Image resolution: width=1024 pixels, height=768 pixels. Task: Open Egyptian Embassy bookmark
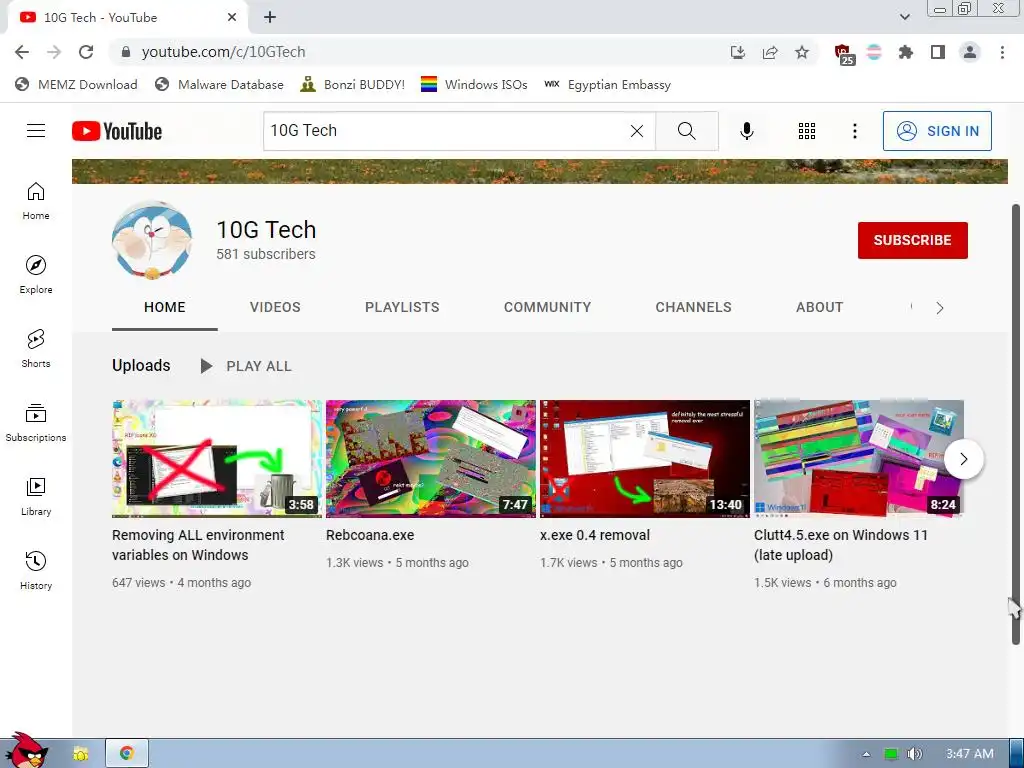pyautogui.click(x=607, y=85)
